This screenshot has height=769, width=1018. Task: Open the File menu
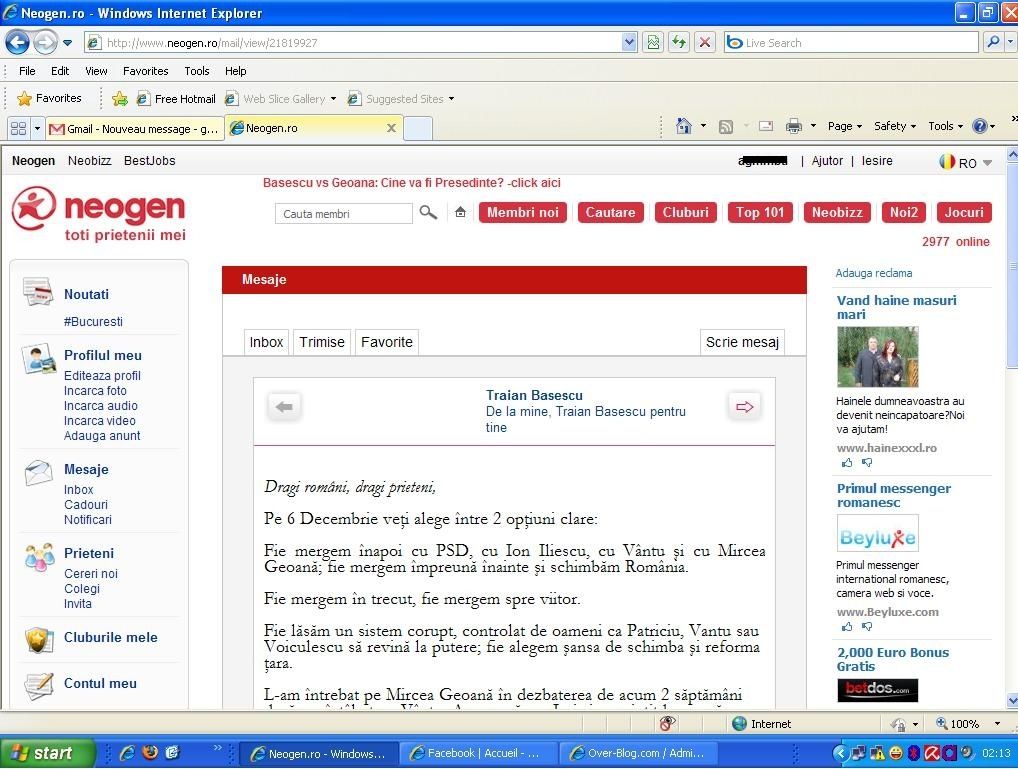pyautogui.click(x=27, y=71)
